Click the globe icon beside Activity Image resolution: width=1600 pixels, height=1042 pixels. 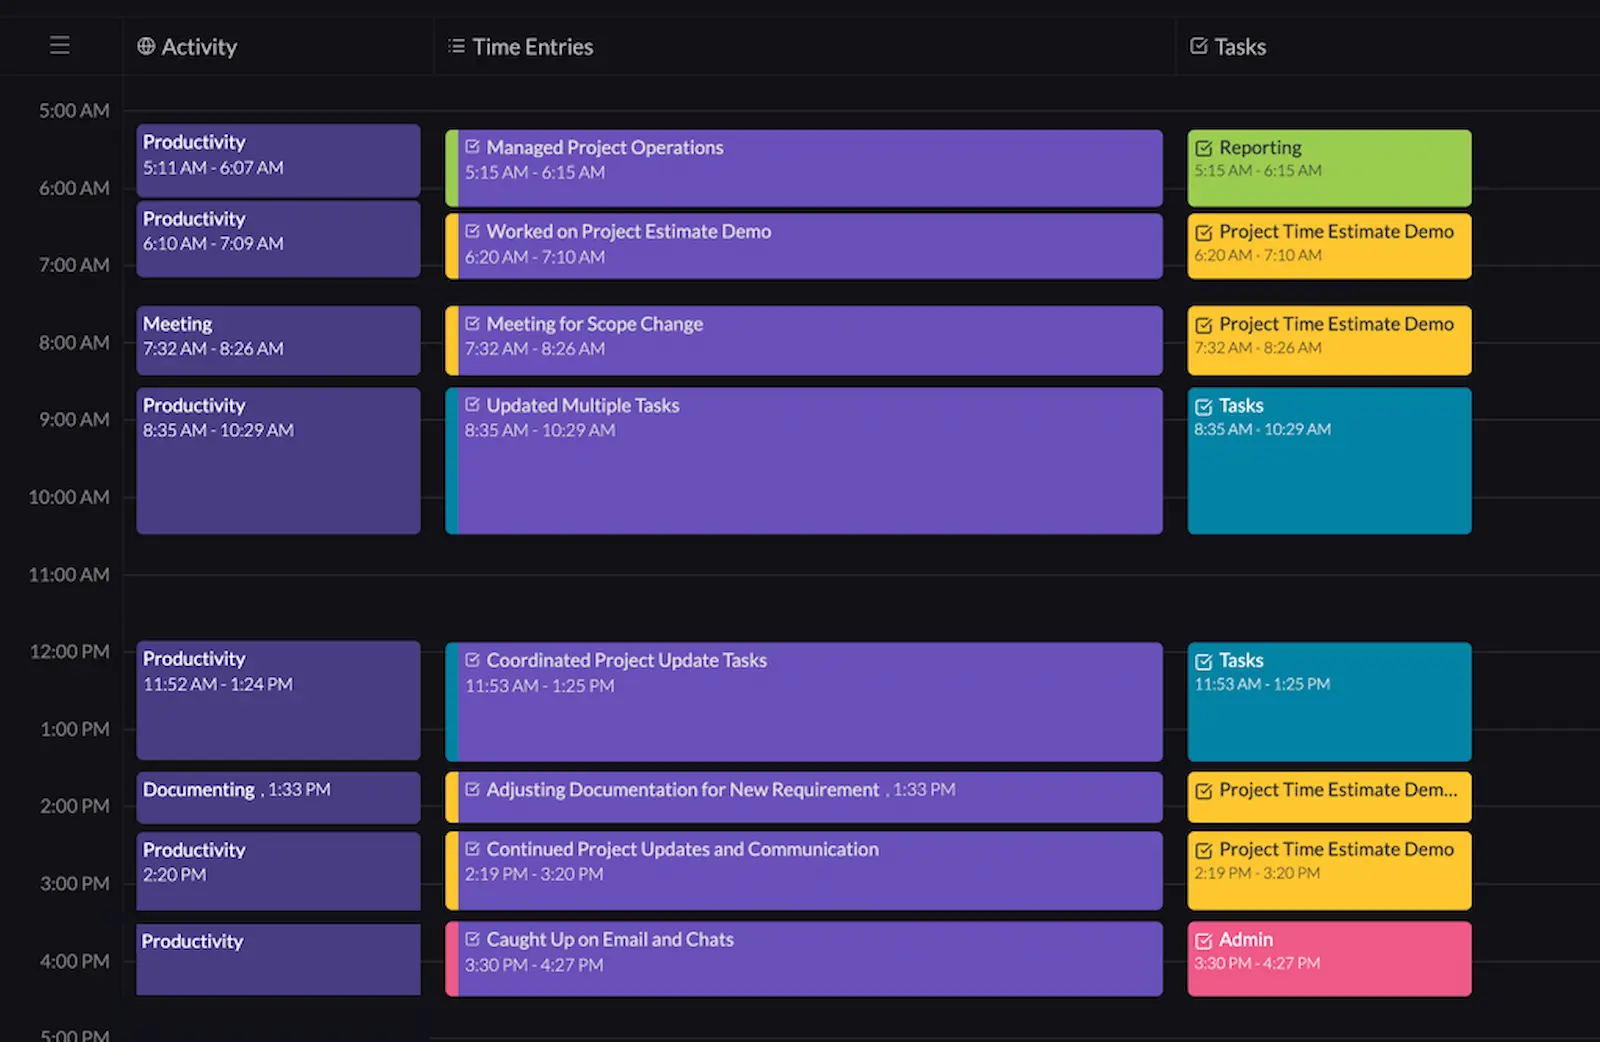(x=145, y=45)
